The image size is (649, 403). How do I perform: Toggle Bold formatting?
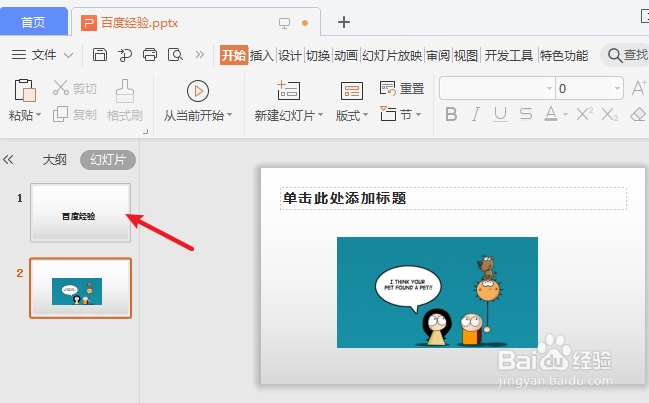[x=451, y=114]
